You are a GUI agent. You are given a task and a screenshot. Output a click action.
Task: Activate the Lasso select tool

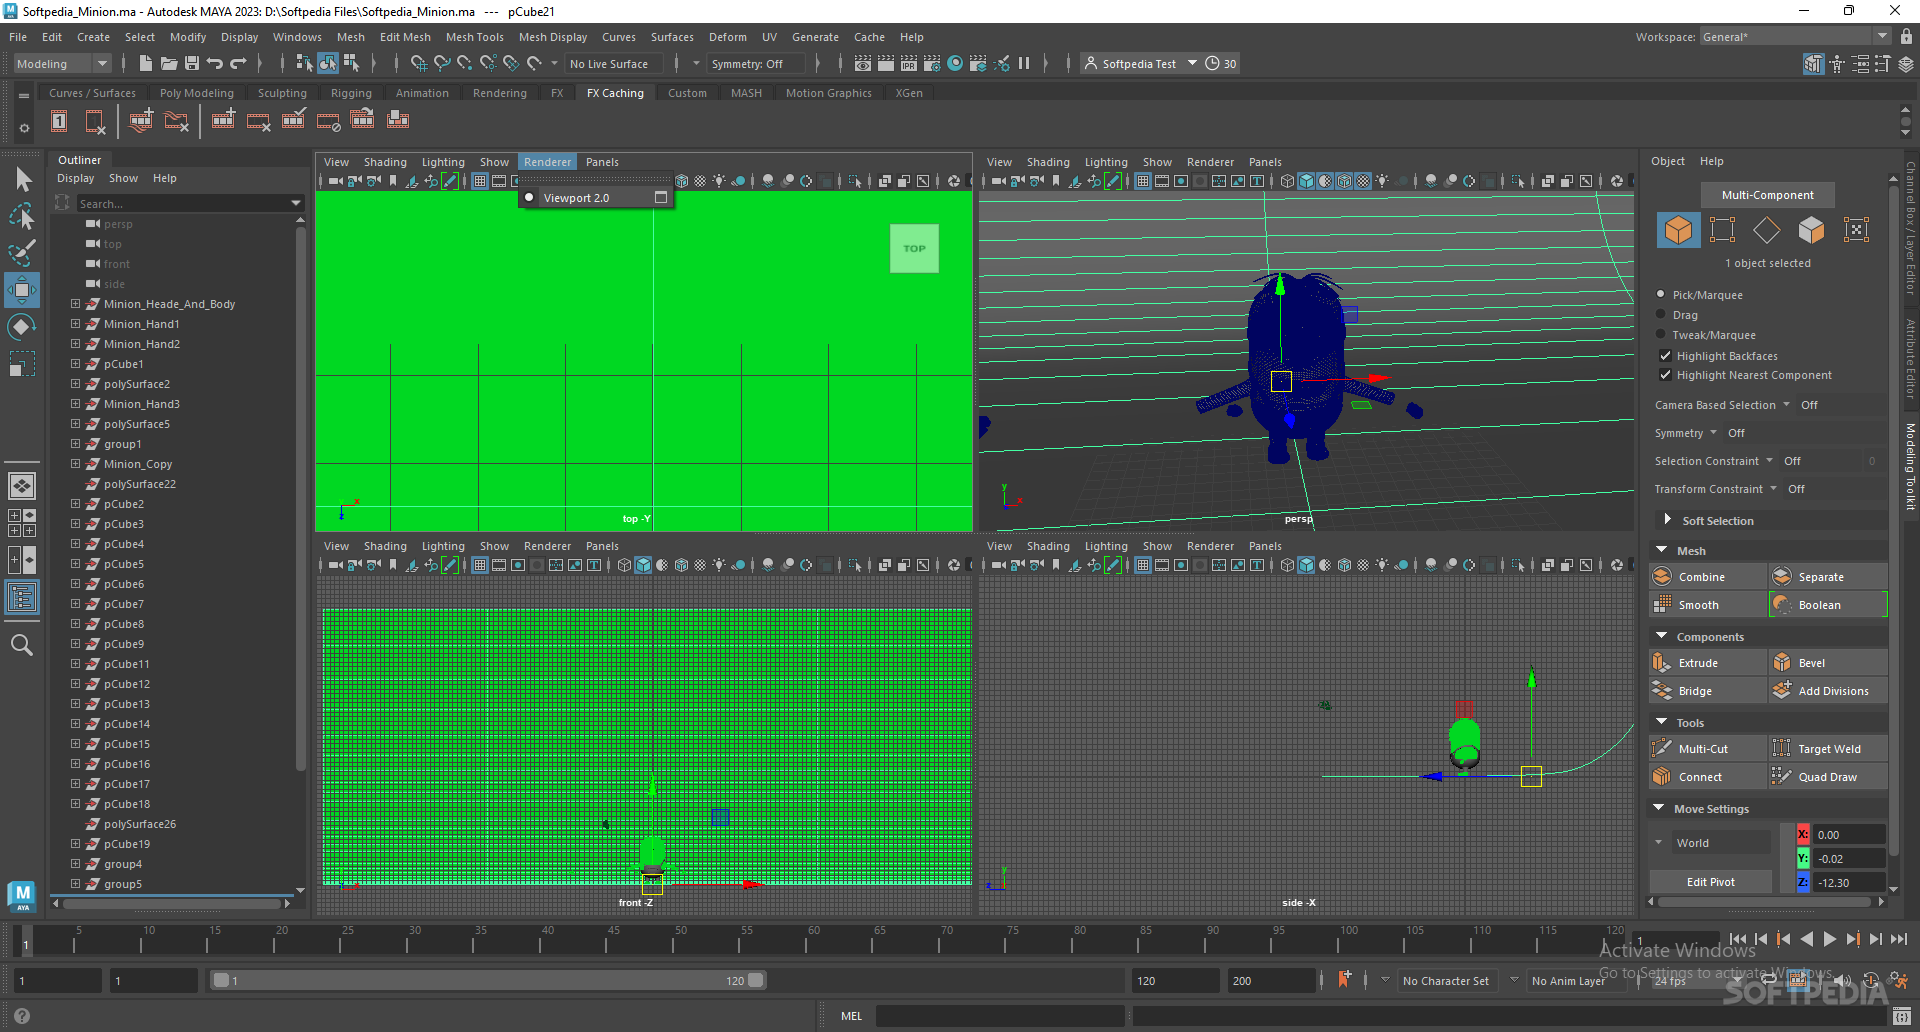[x=22, y=216]
